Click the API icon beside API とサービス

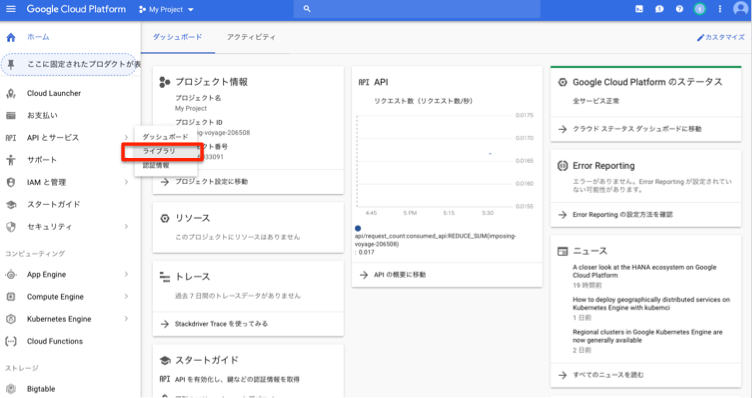(x=11, y=138)
